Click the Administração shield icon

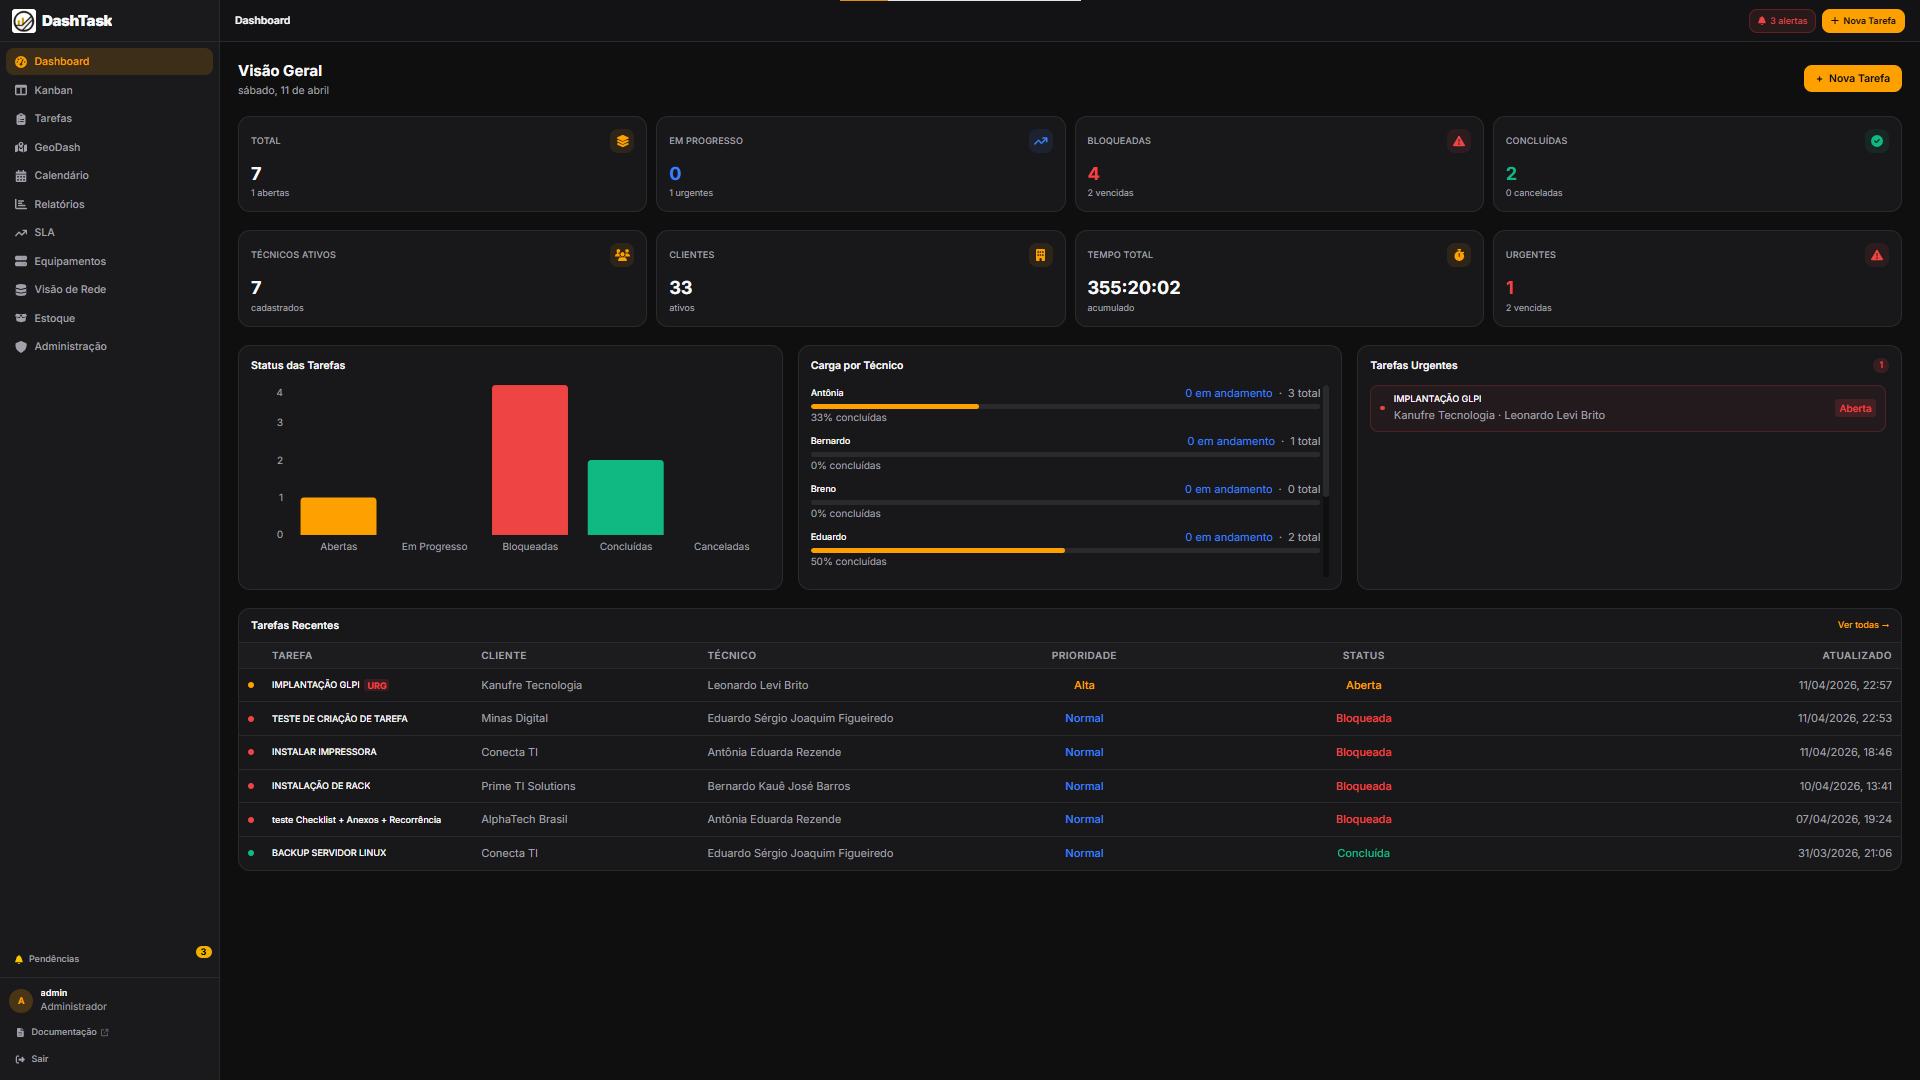(21, 346)
